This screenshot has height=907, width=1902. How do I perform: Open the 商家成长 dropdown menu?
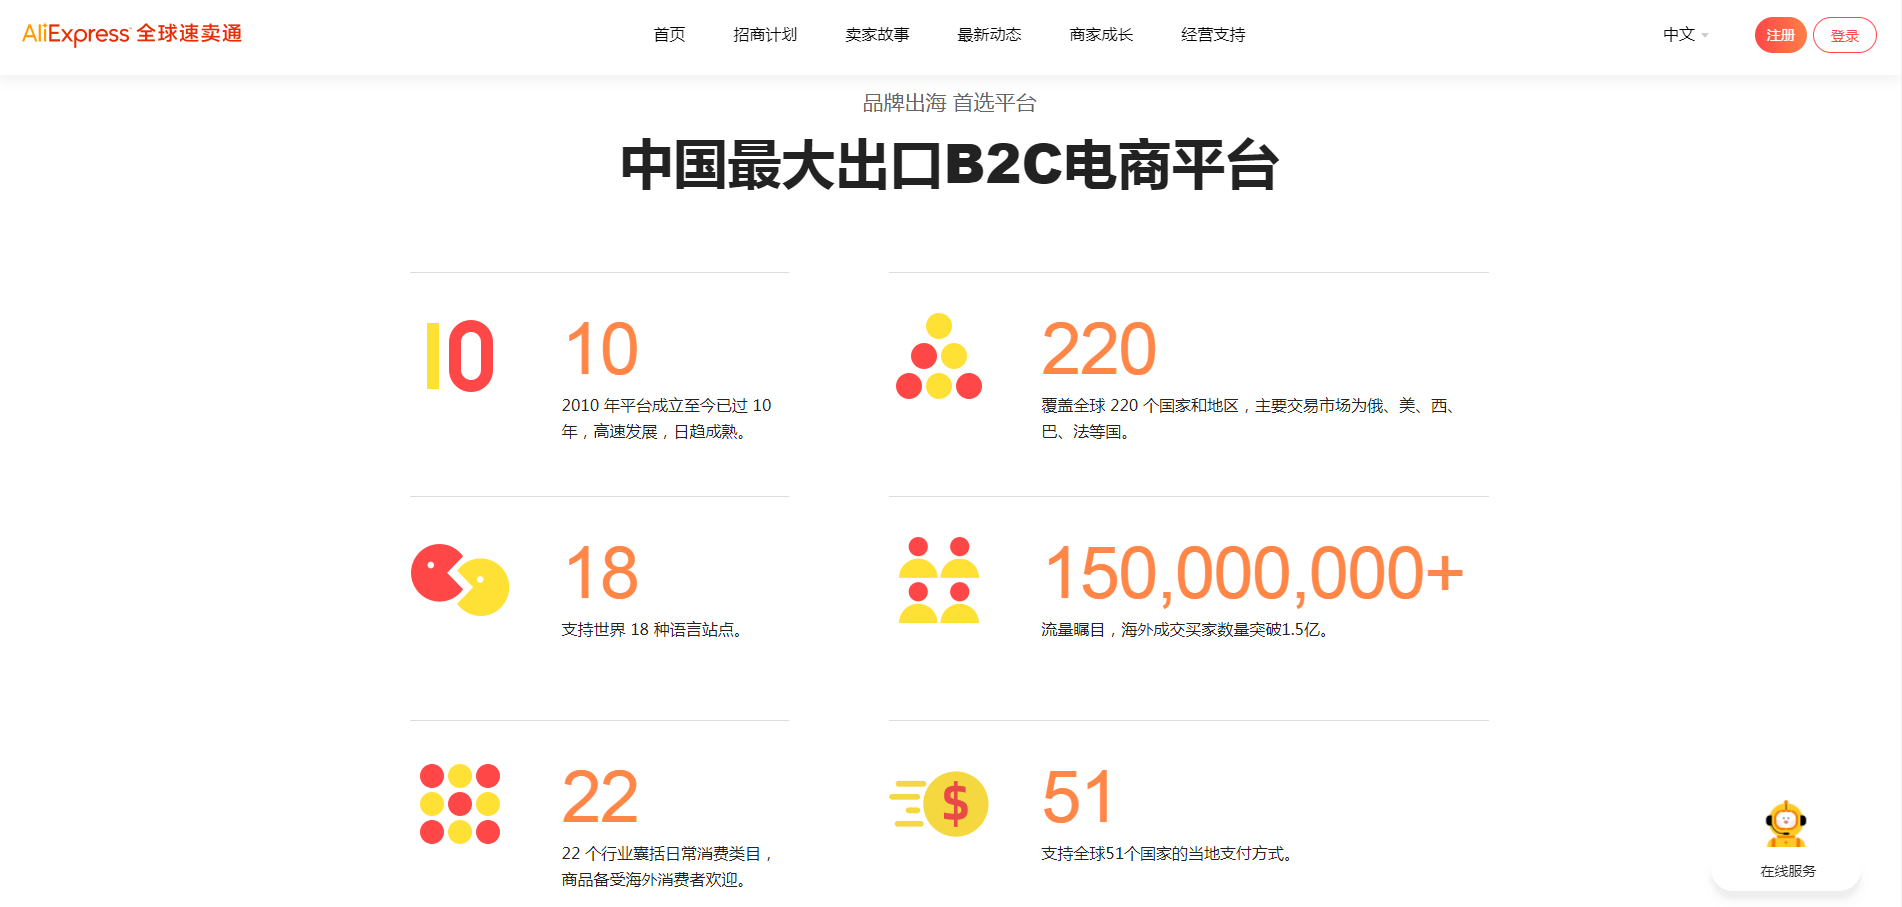[1100, 33]
